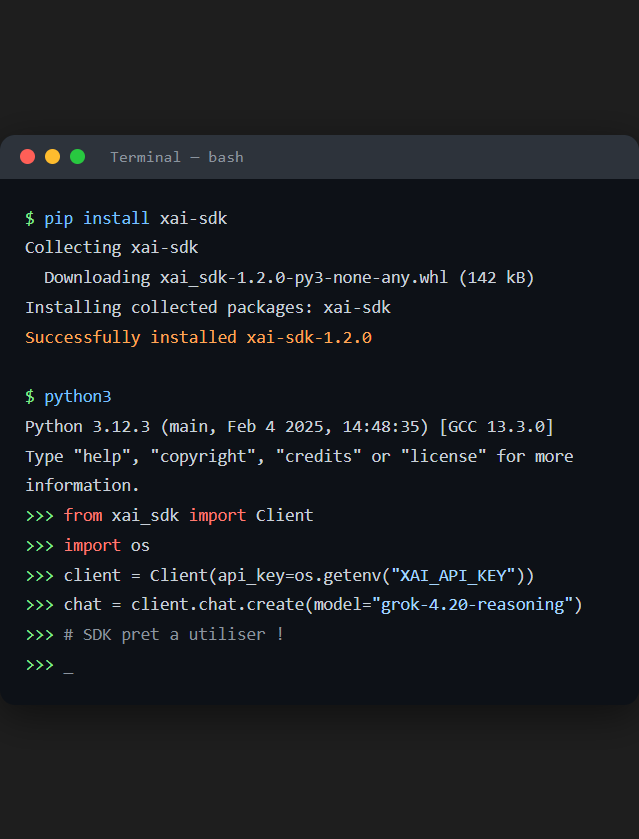This screenshot has height=839, width=639.
Task: Click the 'import os' line
Action: tap(88, 545)
